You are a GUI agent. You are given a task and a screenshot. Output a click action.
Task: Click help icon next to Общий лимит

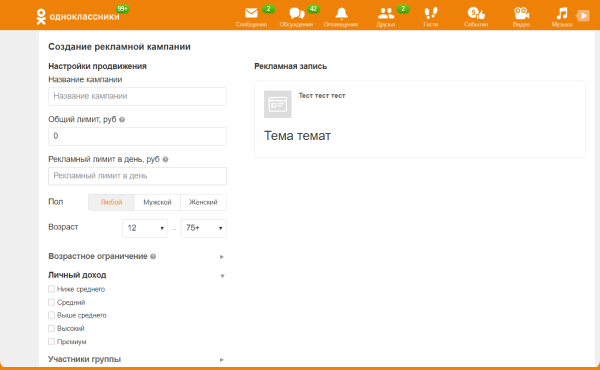click(122, 119)
